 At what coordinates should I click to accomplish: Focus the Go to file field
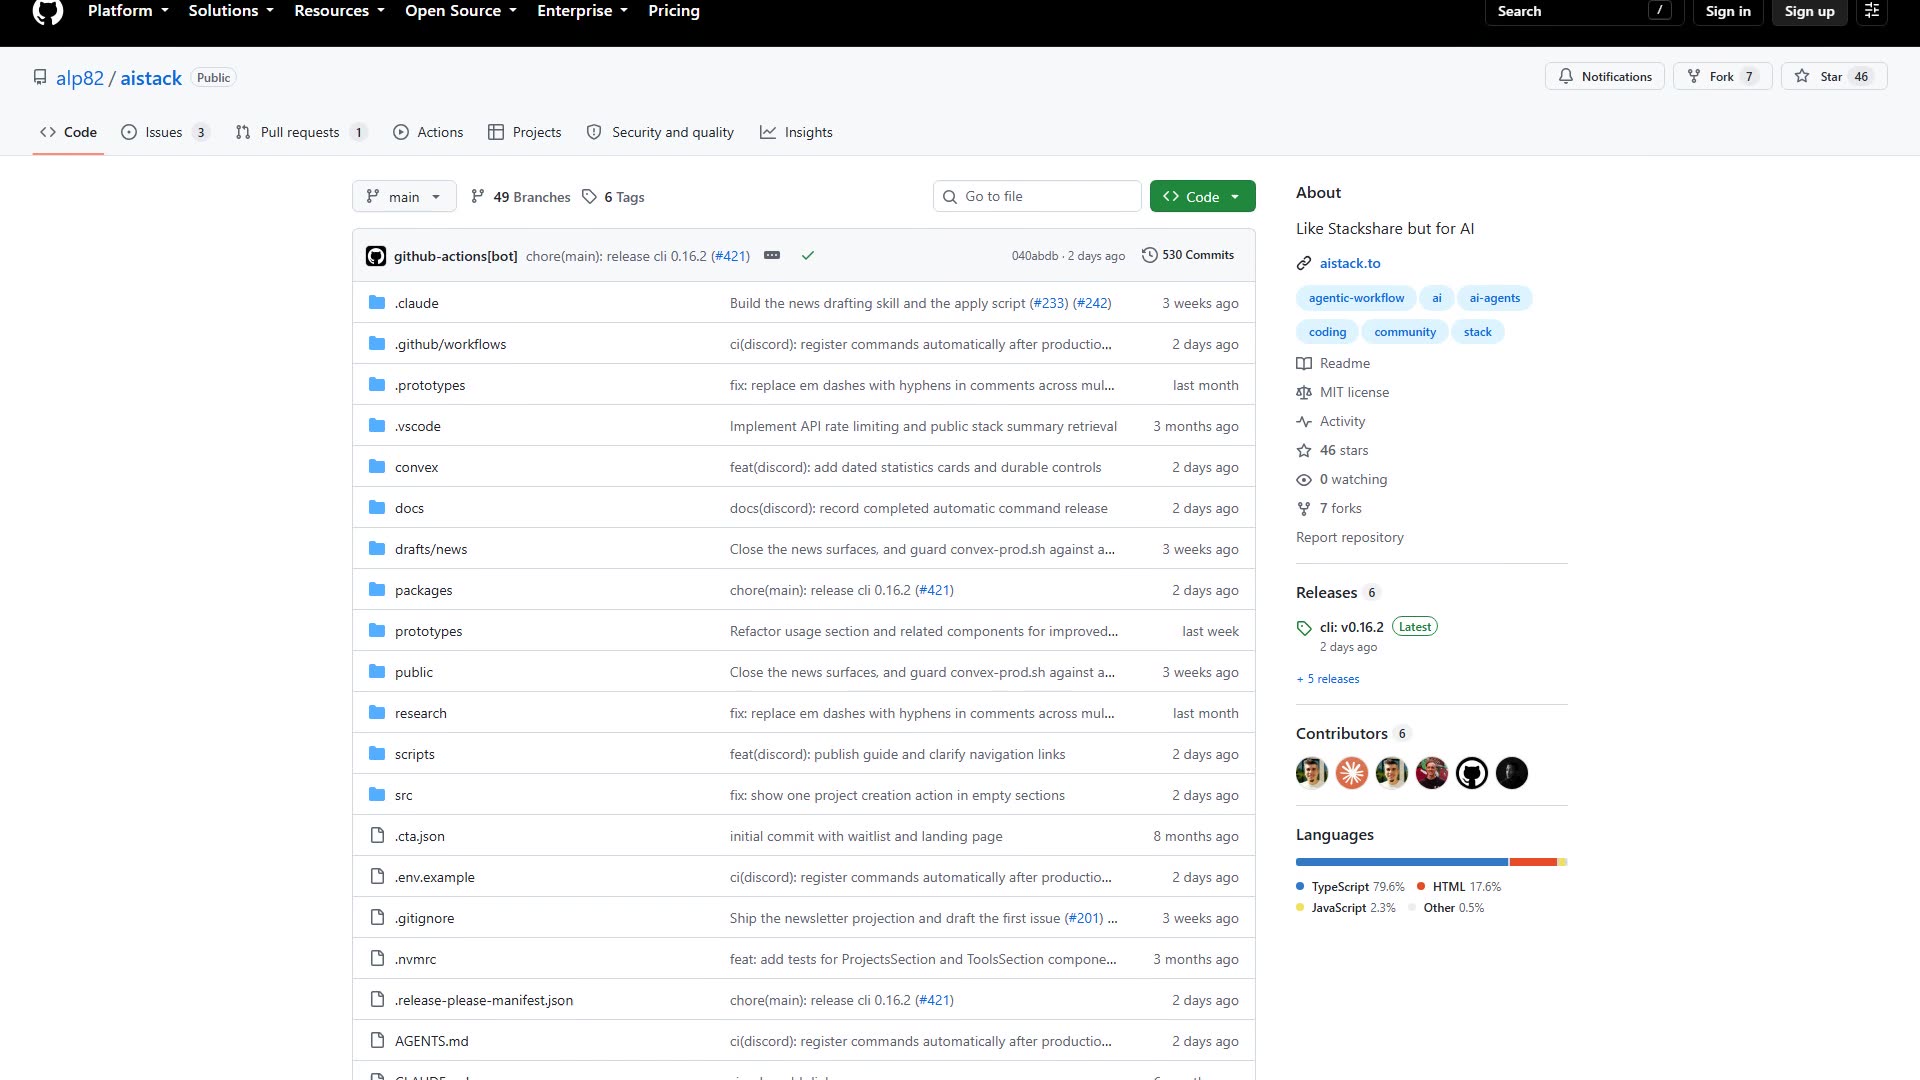click(x=1037, y=196)
